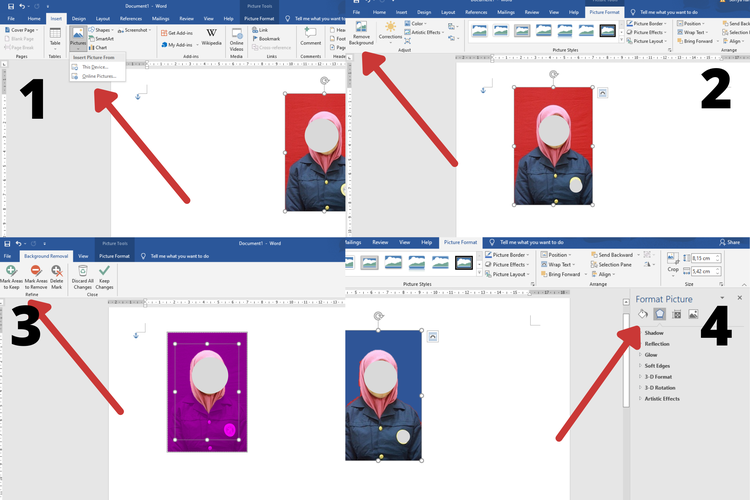Open Background Removal tab in screenshot 3
The width and height of the screenshot is (750, 500).
pyautogui.click(x=46, y=256)
